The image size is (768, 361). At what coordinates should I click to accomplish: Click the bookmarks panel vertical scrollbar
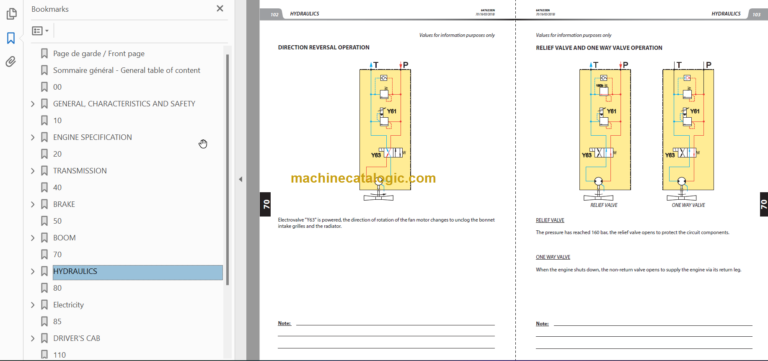tap(227, 169)
